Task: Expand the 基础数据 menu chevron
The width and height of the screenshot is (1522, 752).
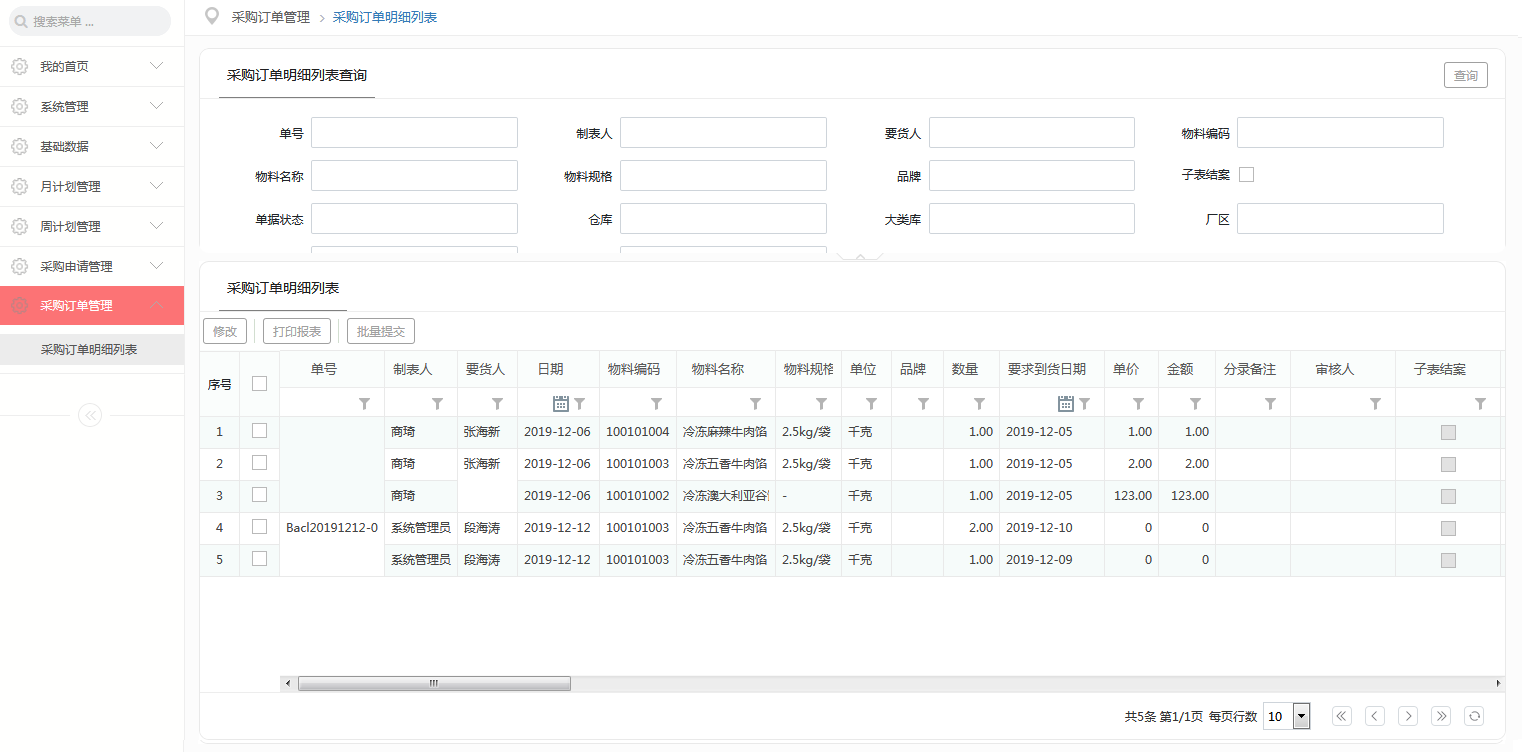Action: point(157,145)
